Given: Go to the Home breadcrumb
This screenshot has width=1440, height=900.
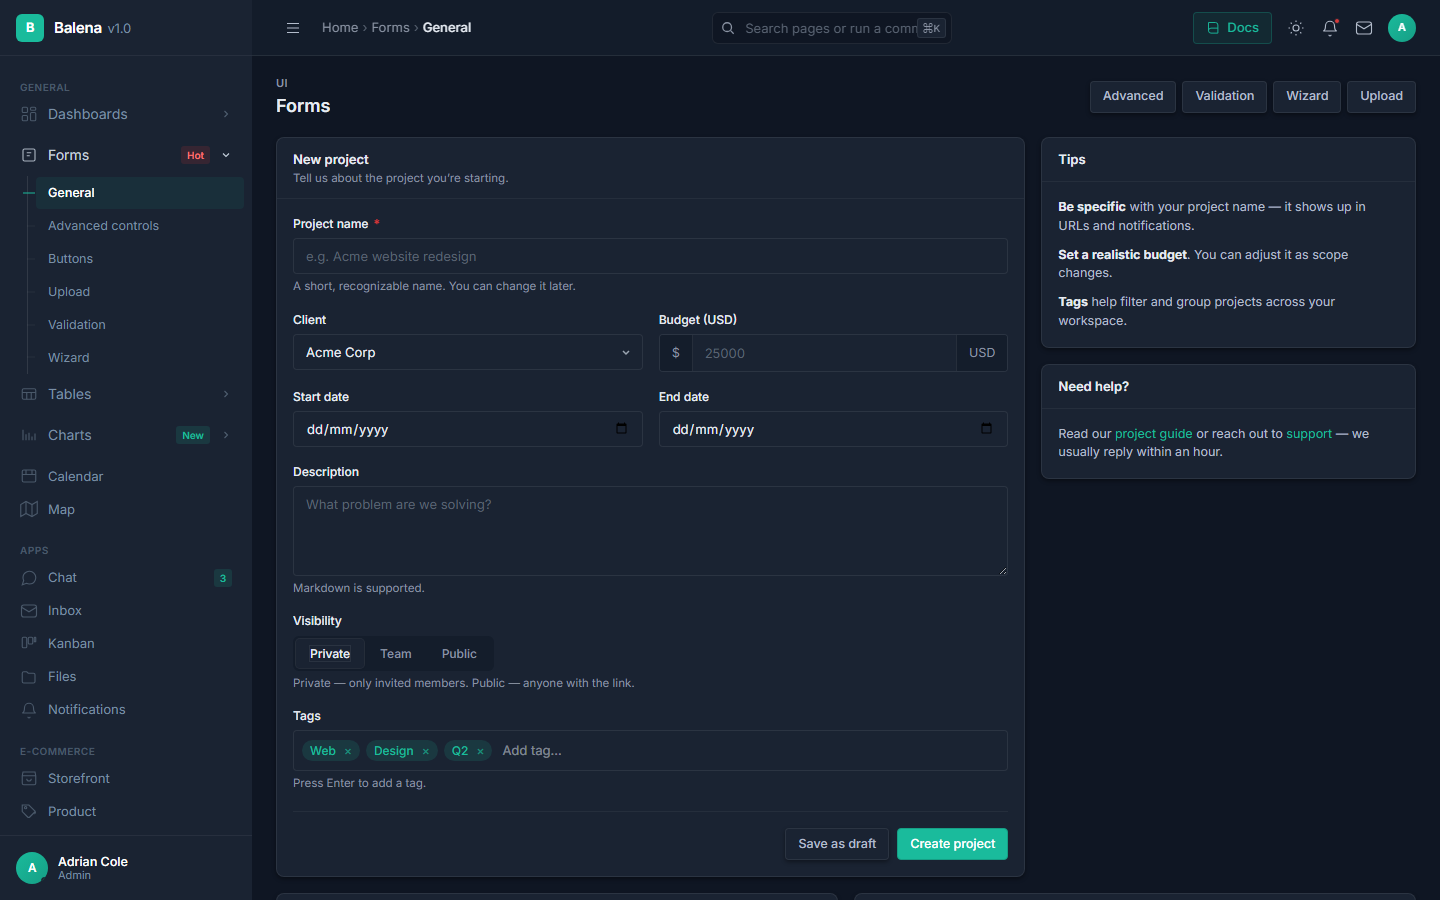Looking at the screenshot, I should click(340, 28).
